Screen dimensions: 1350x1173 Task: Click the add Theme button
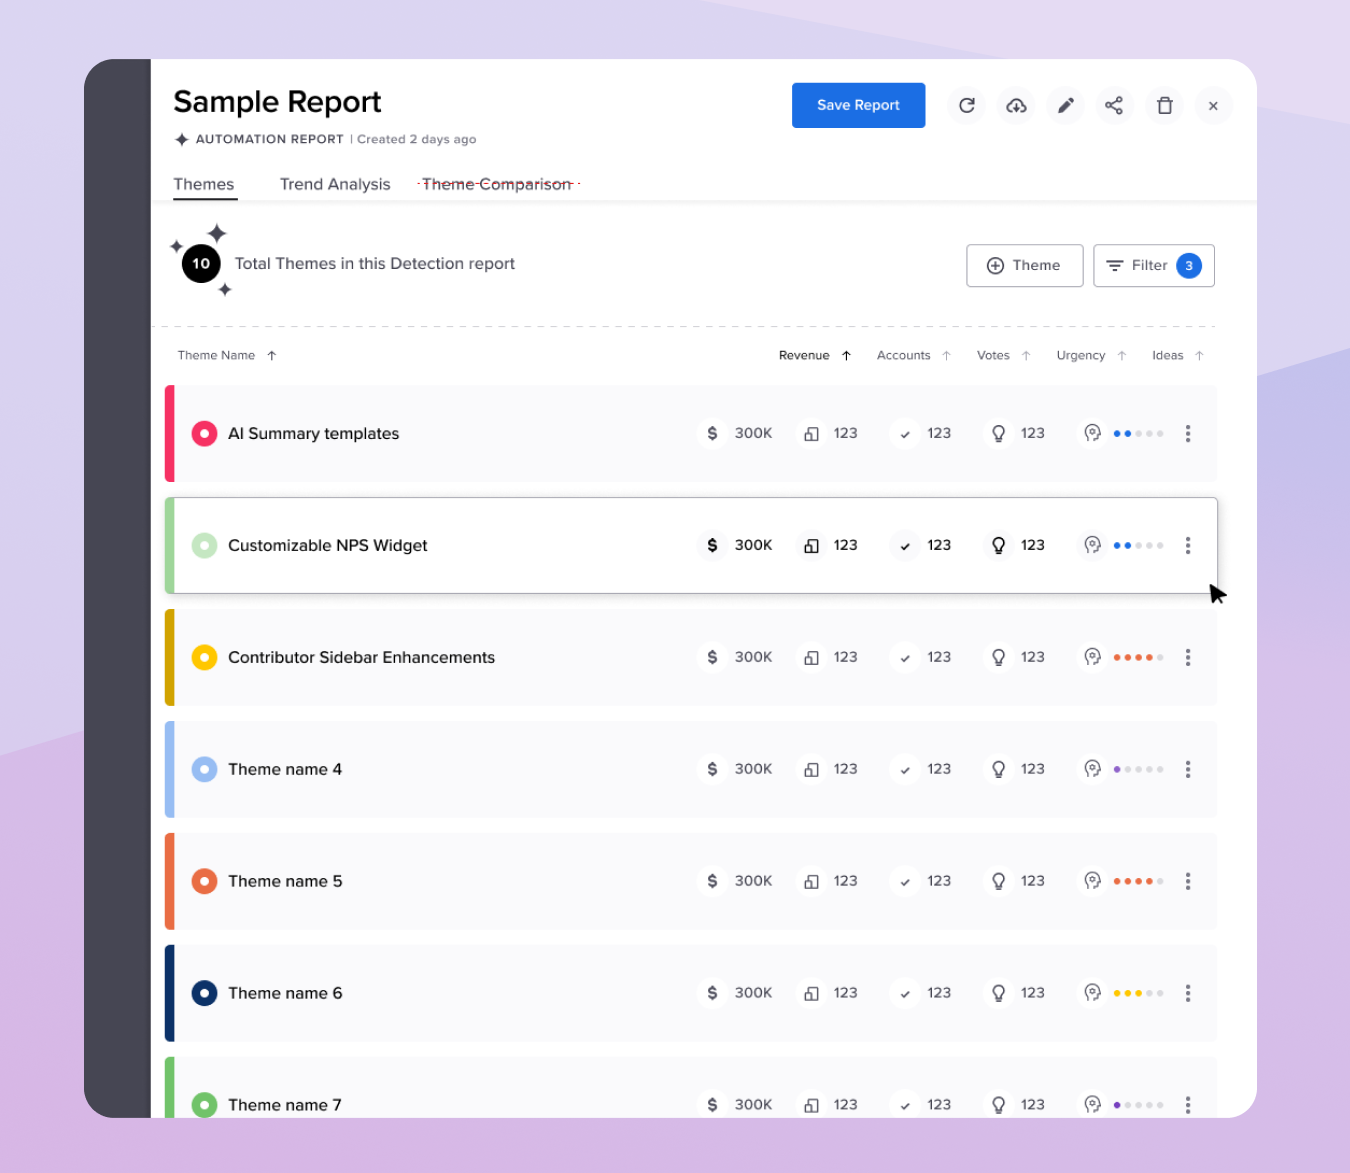[1024, 266]
